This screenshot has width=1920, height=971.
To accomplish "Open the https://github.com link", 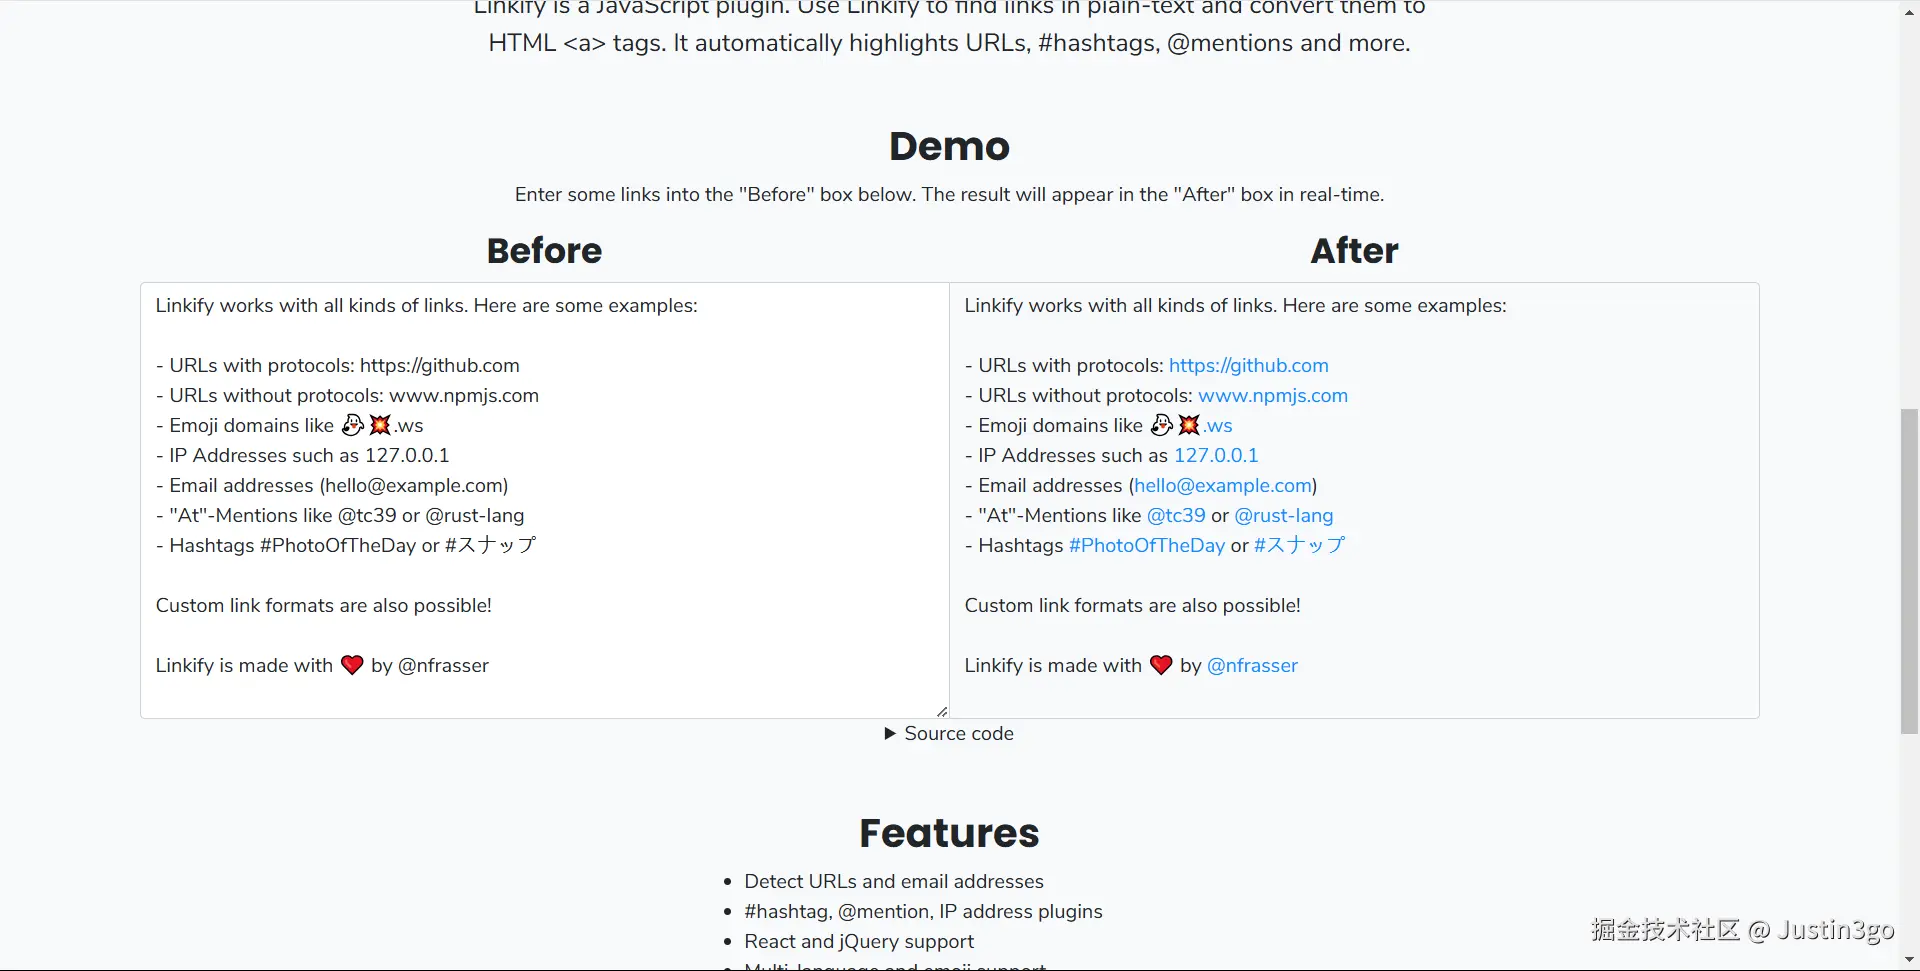I will click(x=1248, y=366).
